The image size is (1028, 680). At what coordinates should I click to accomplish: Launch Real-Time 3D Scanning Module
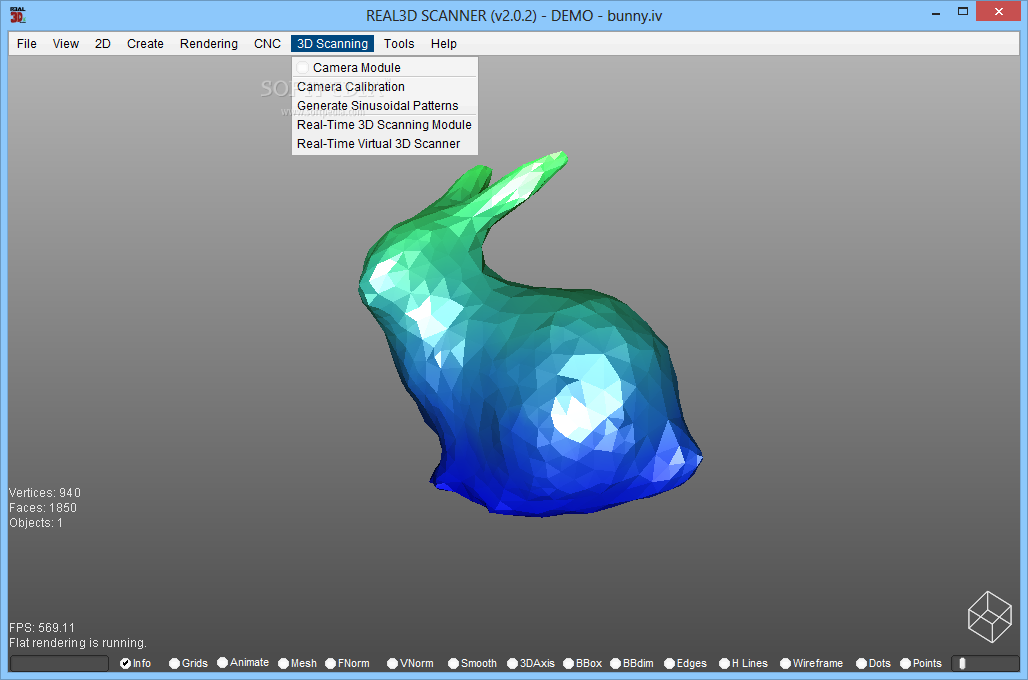(x=385, y=125)
